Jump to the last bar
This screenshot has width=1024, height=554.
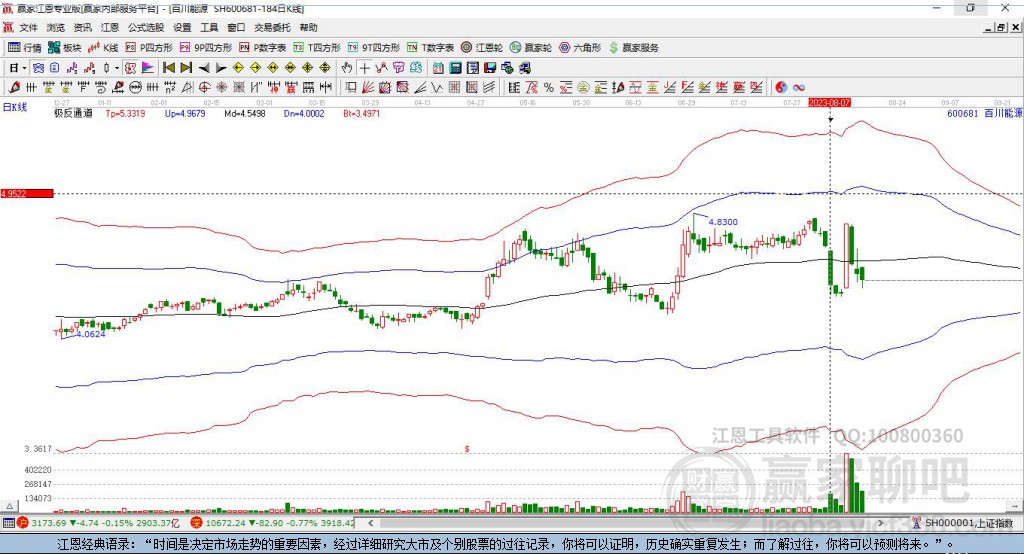186,68
